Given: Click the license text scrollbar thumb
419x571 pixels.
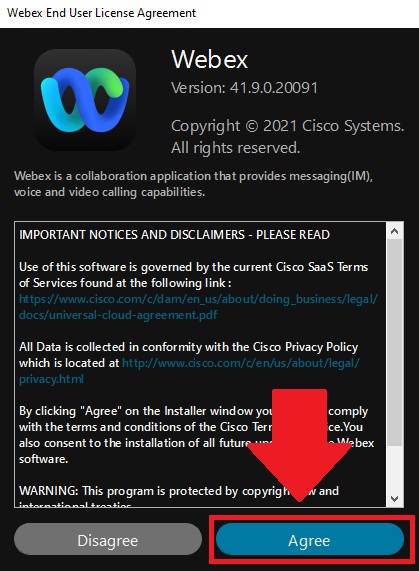Looking at the screenshot, I should [394, 342].
